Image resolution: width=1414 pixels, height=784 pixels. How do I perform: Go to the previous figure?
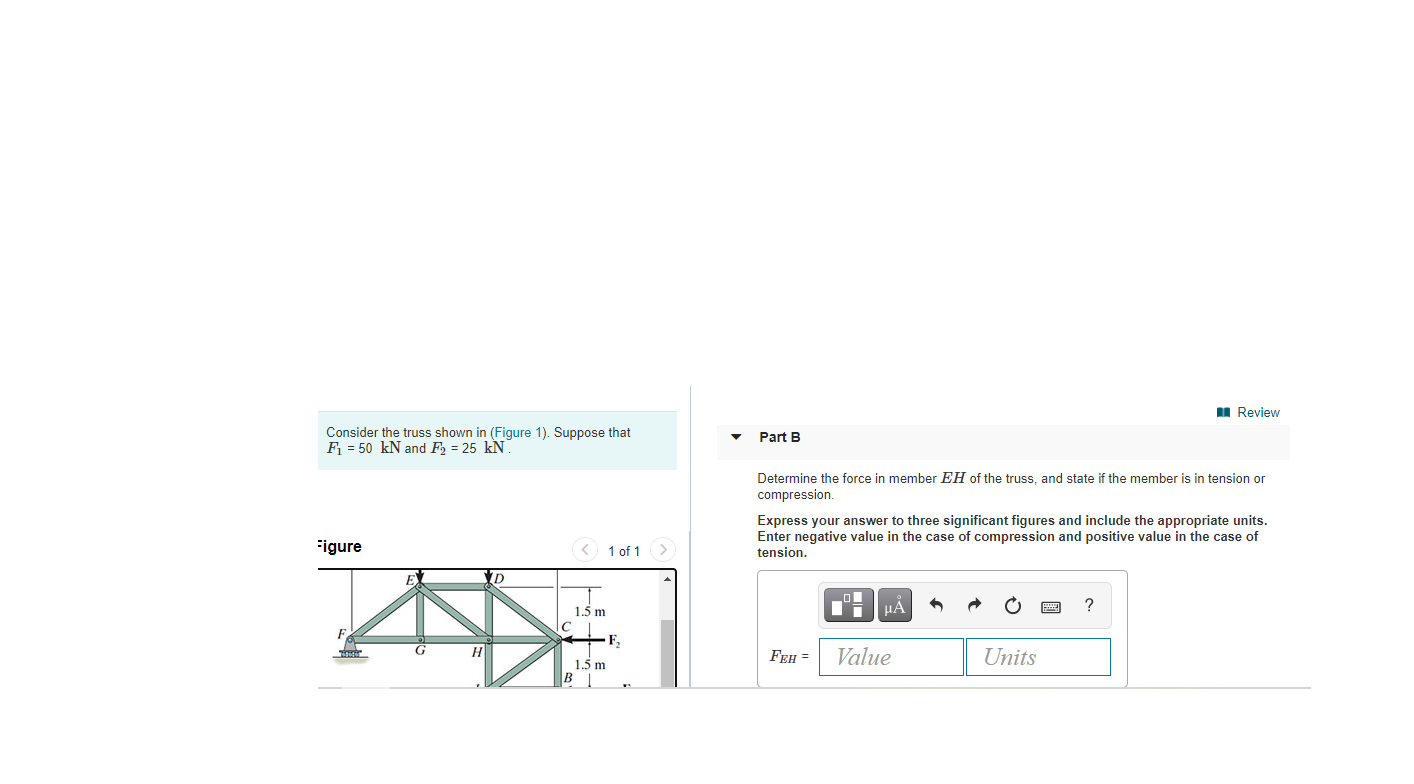(585, 550)
